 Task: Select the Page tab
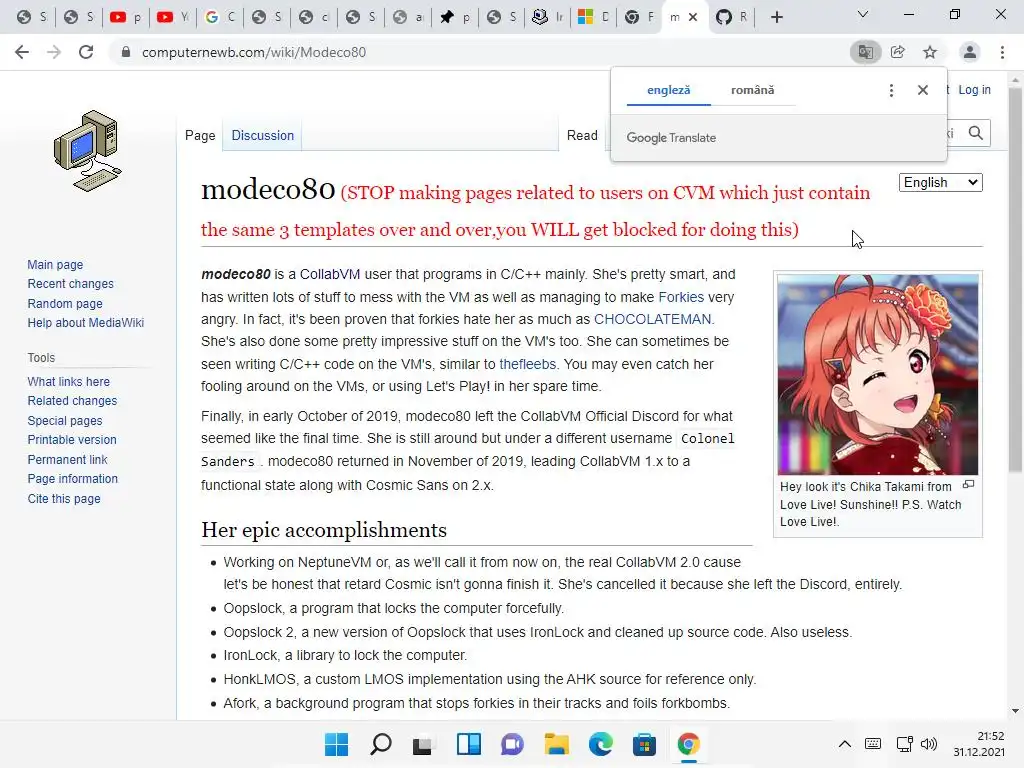[200, 135]
